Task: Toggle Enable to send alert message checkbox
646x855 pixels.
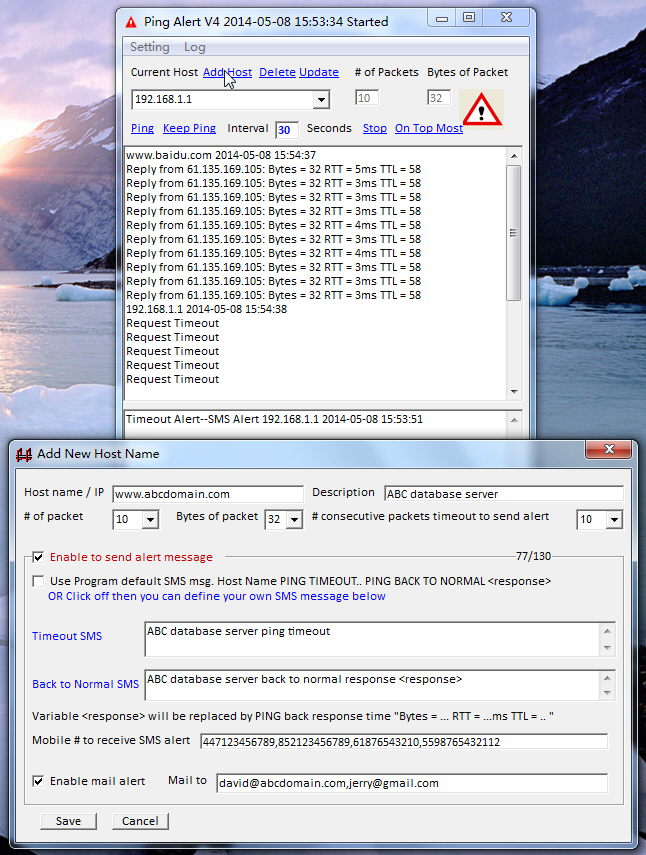Action: tap(39, 557)
